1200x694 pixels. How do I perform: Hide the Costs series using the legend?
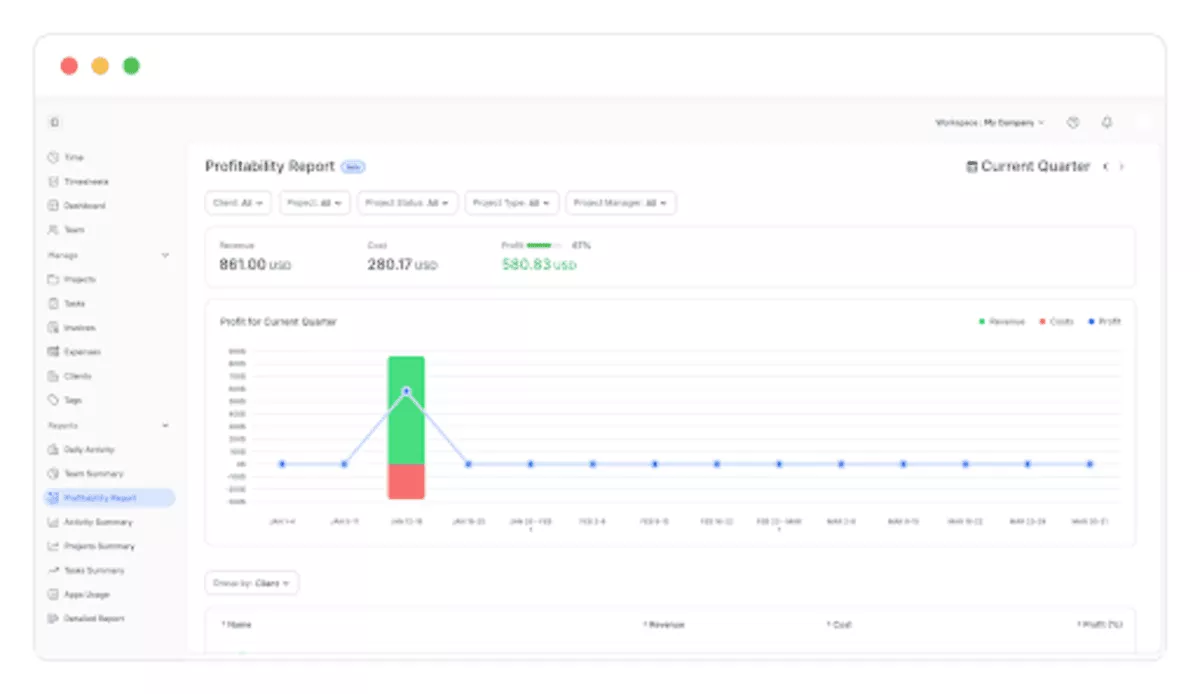1054,321
